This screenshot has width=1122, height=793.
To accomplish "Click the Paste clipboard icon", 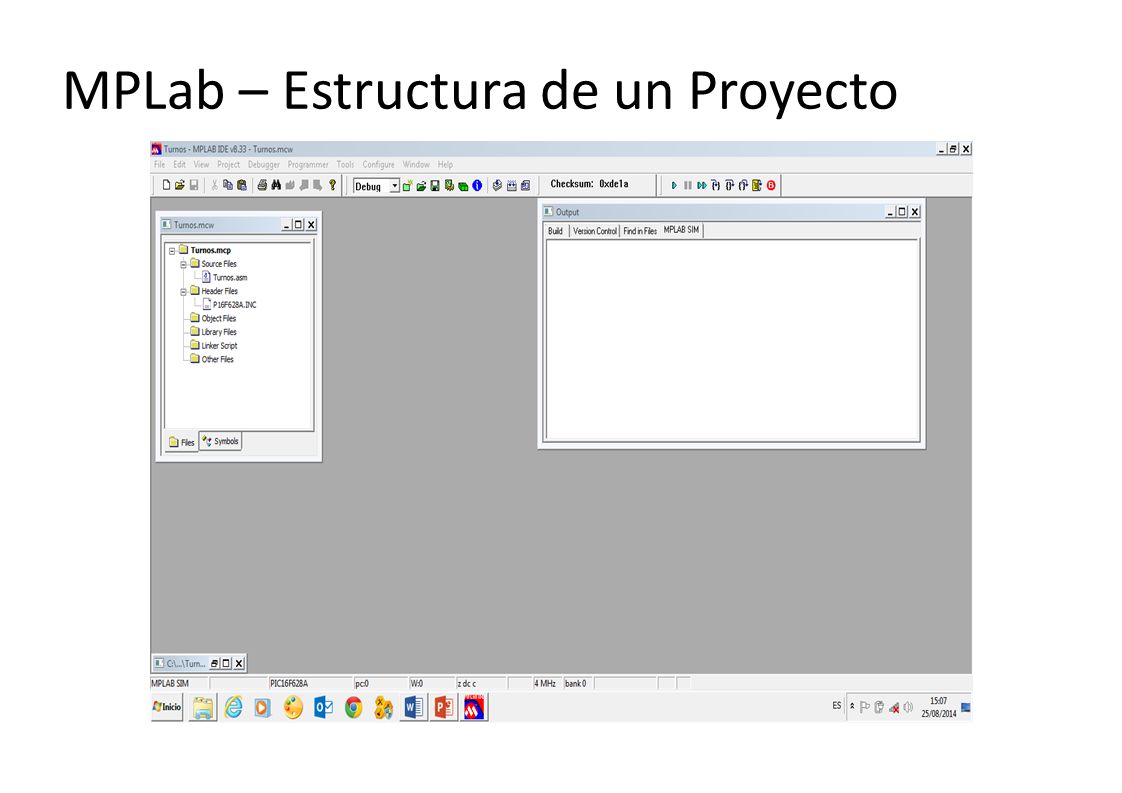I will [x=242, y=185].
